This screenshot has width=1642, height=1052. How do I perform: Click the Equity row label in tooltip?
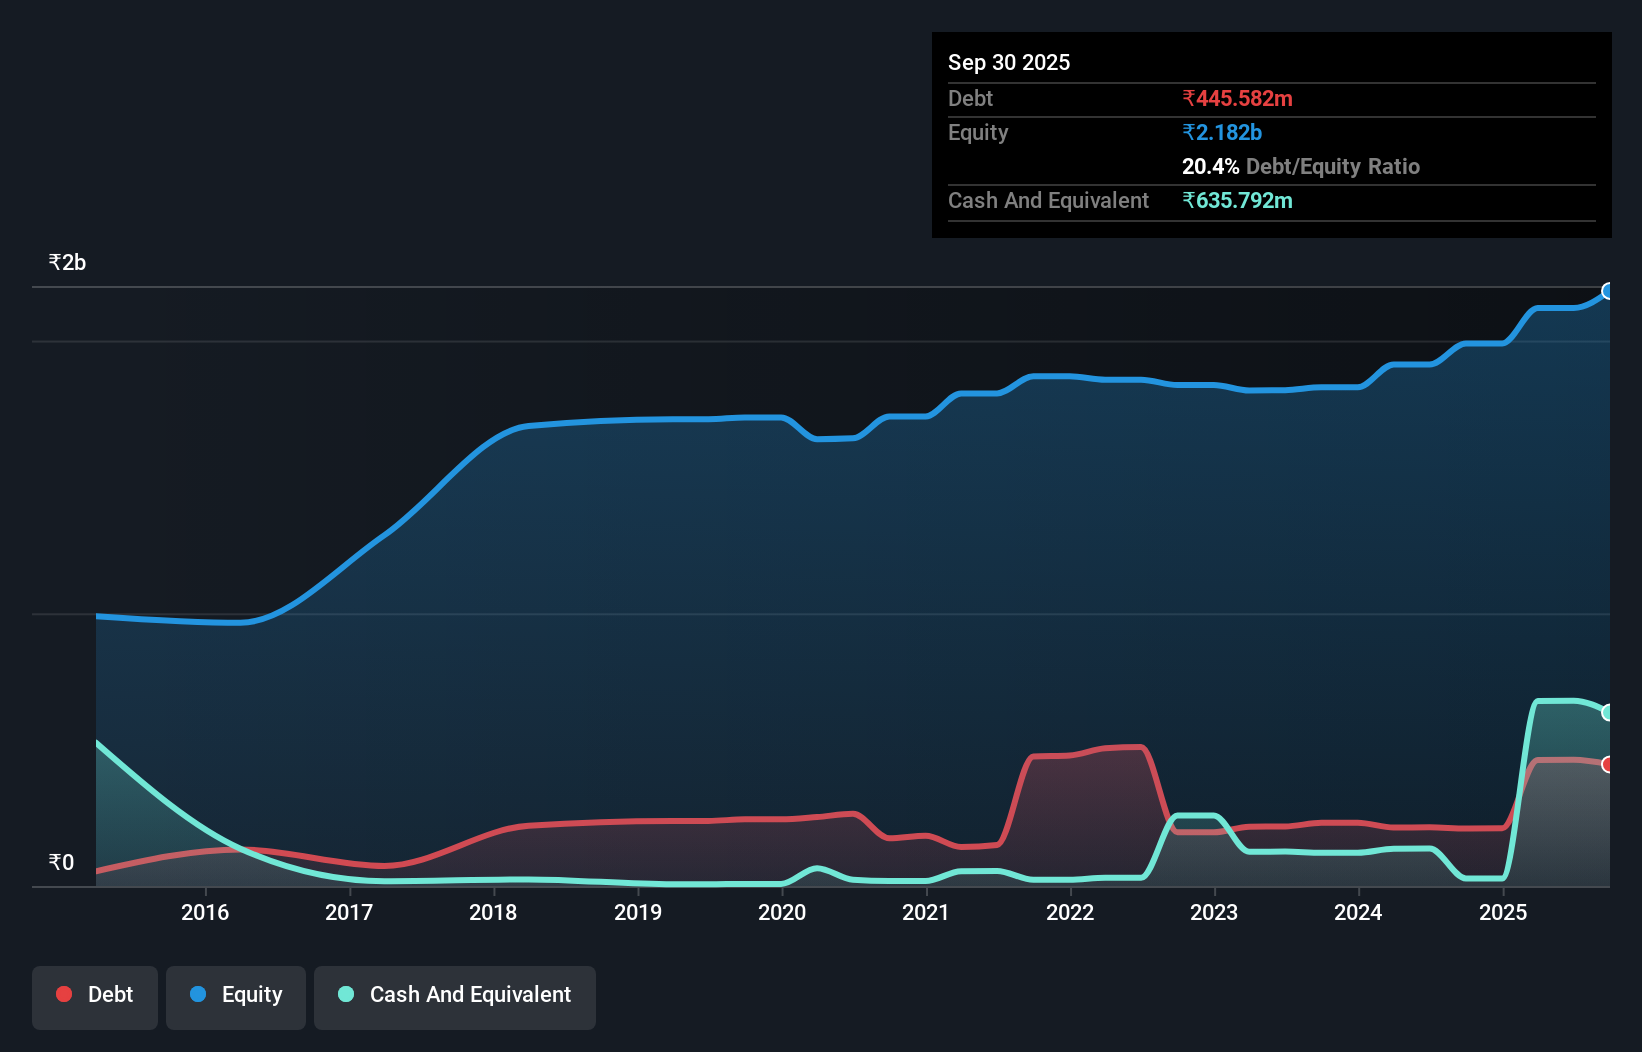coord(978,133)
